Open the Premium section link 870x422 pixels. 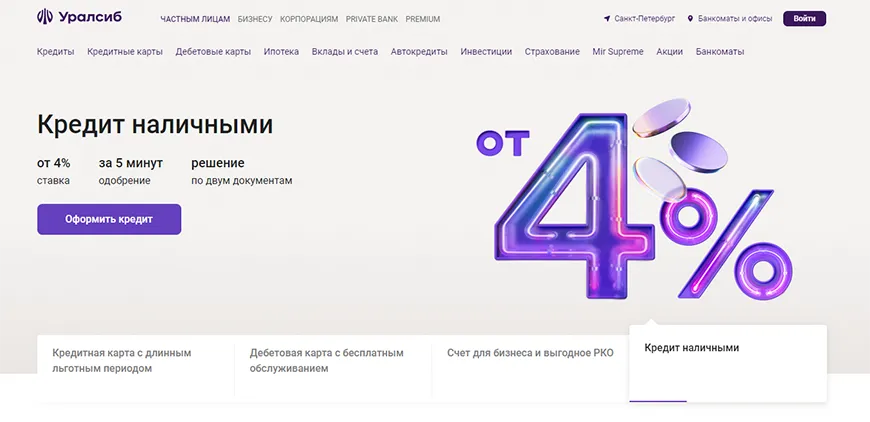click(x=423, y=19)
